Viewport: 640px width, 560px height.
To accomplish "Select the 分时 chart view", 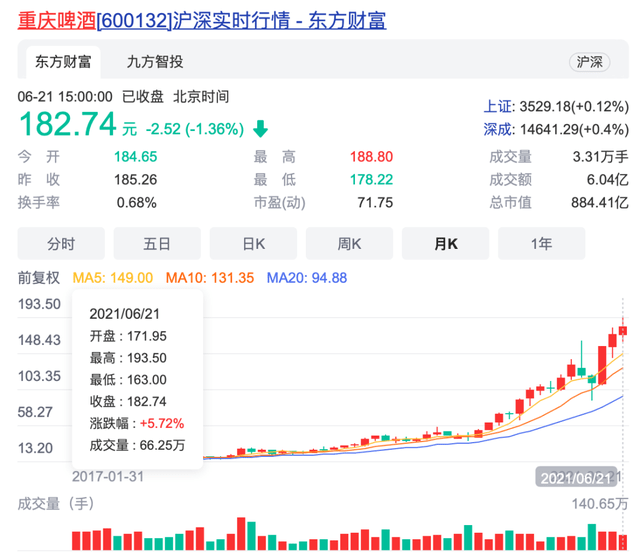I will 61,244.
